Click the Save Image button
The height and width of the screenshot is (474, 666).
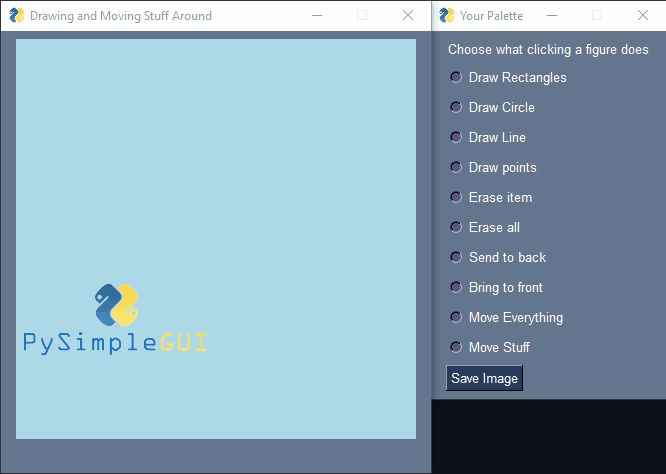point(484,378)
